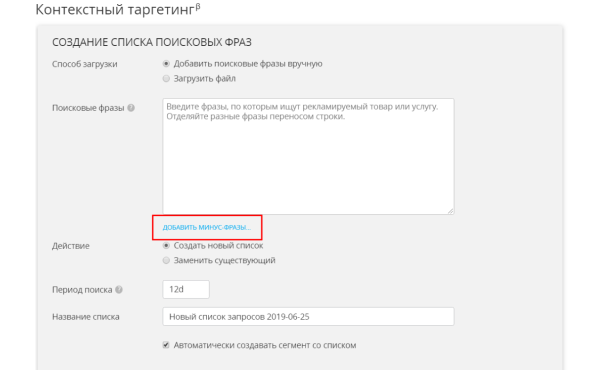Viewport: 600px width, 370px height.
Task: Click the СОЗДАНИЕ СПИСКА ПОИСКОВЫХ ФРАЗ heading
Action: (x=152, y=42)
